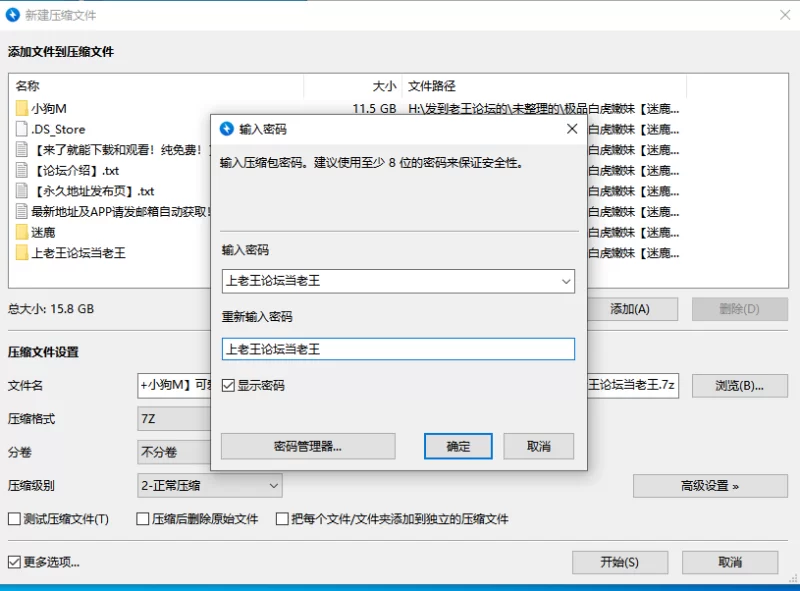Click the 大小 column header
The width and height of the screenshot is (800, 591).
coord(384,86)
